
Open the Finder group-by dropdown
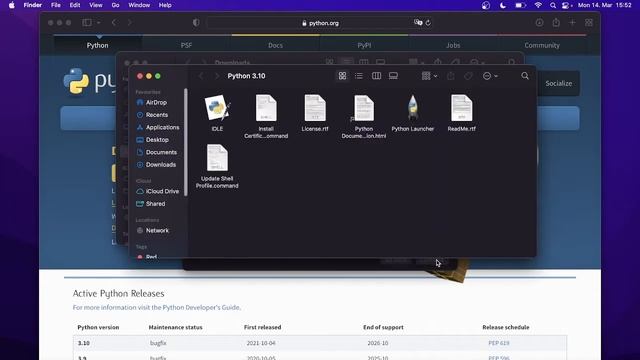[429, 76]
